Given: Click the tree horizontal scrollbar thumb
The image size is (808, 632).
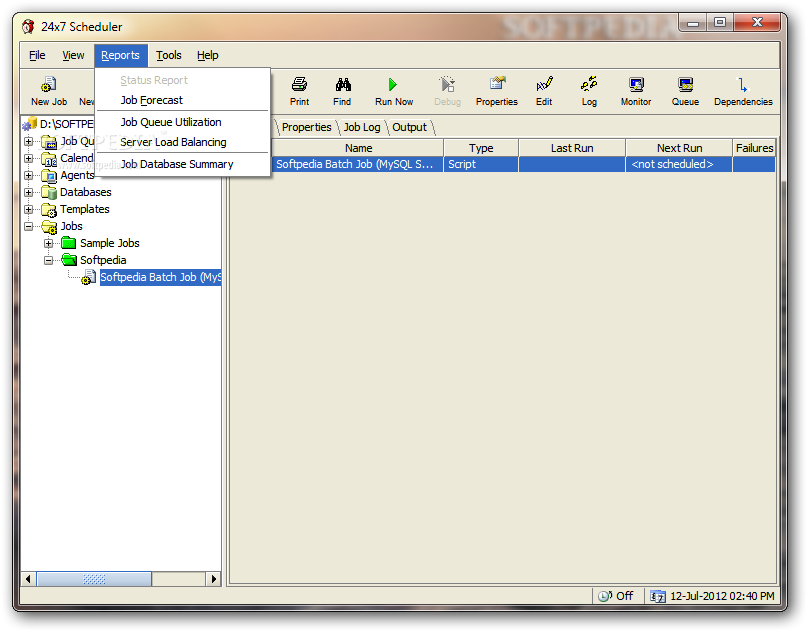Looking at the screenshot, I should (94, 579).
